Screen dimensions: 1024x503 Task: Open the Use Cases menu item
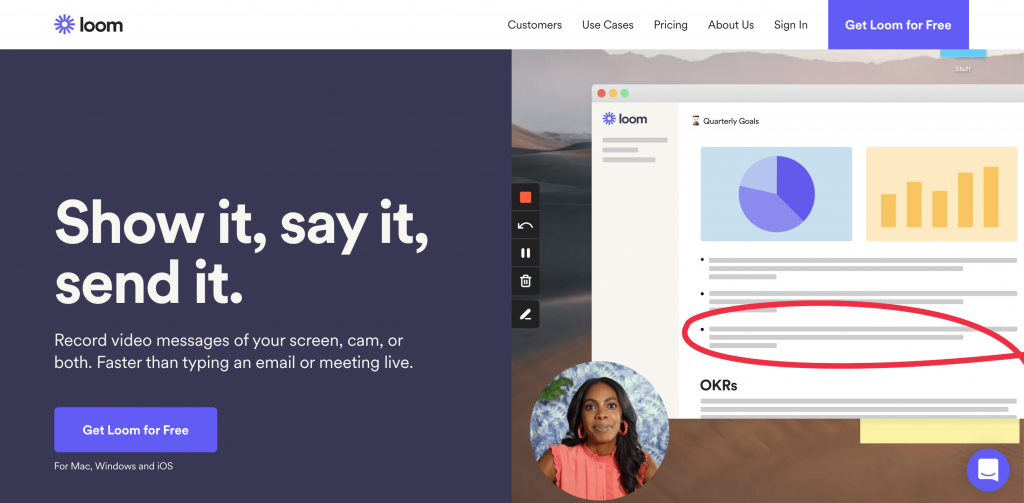(607, 25)
